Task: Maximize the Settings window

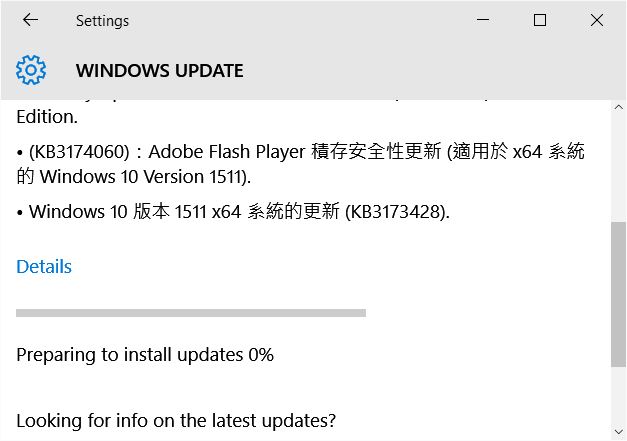Action: point(540,20)
